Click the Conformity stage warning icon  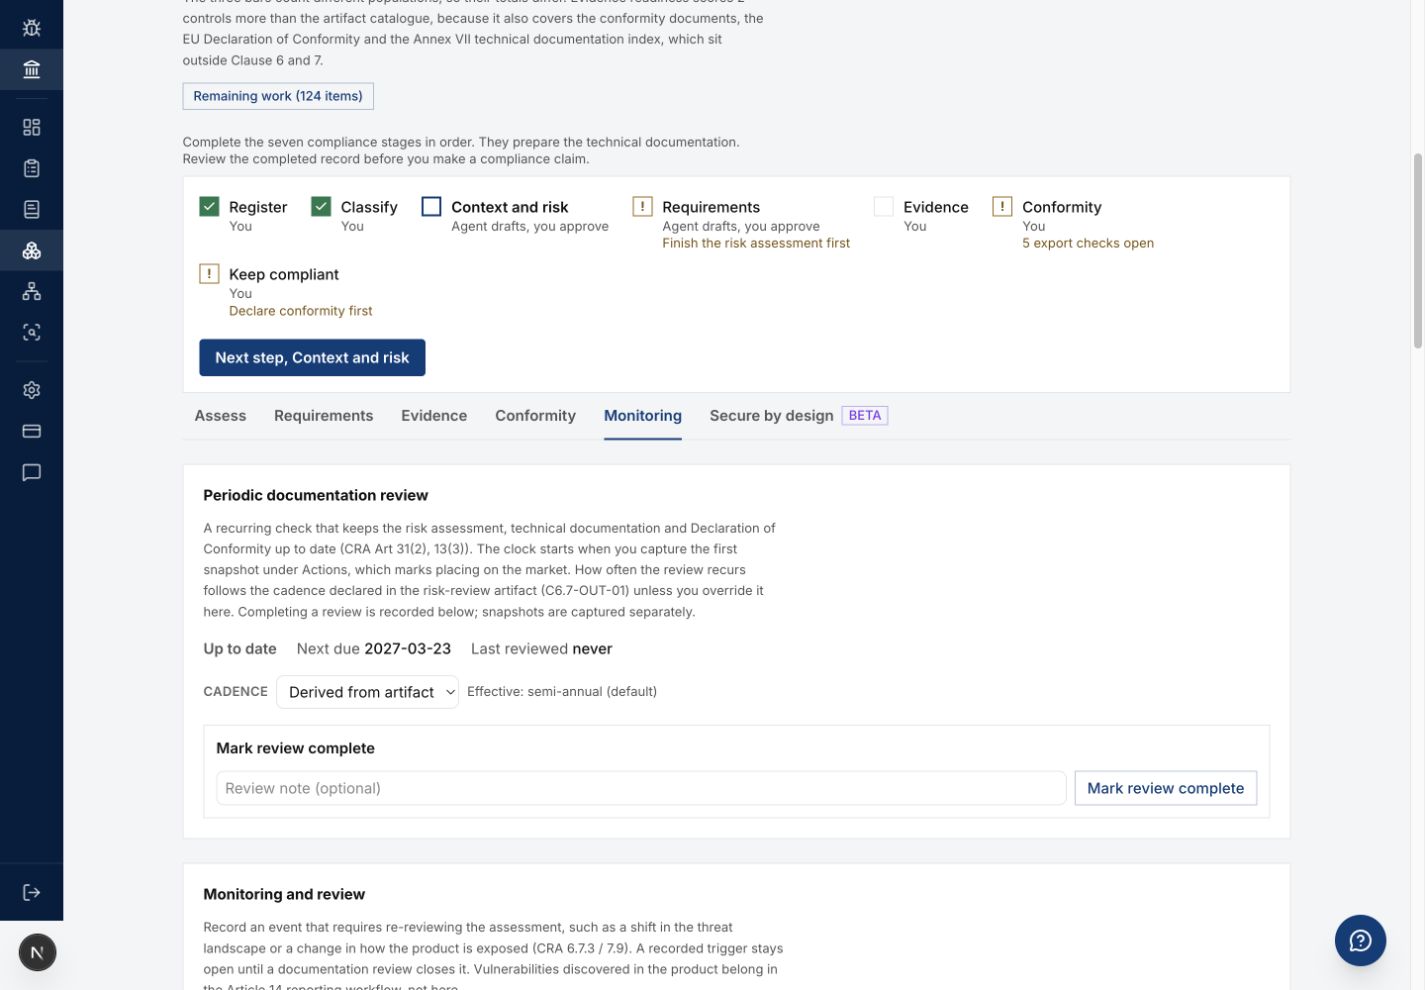click(1002, 206)
